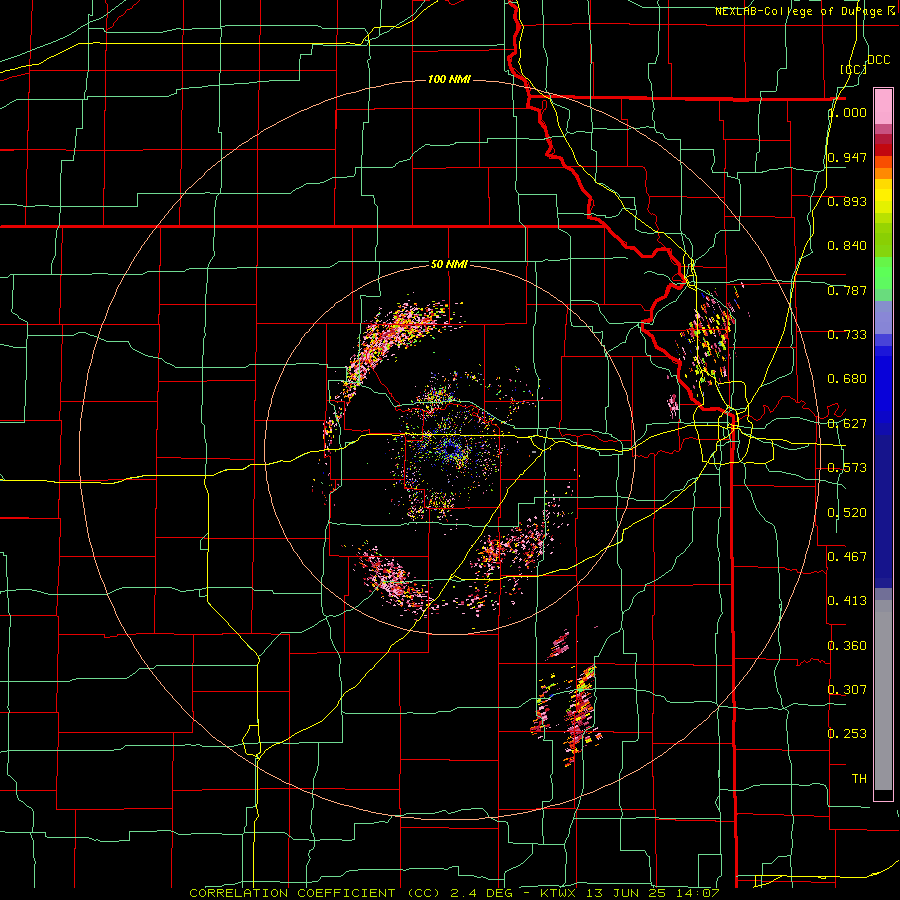Click the 0.840 color scale value
900x900 pixels.
[x=847, y=246]
